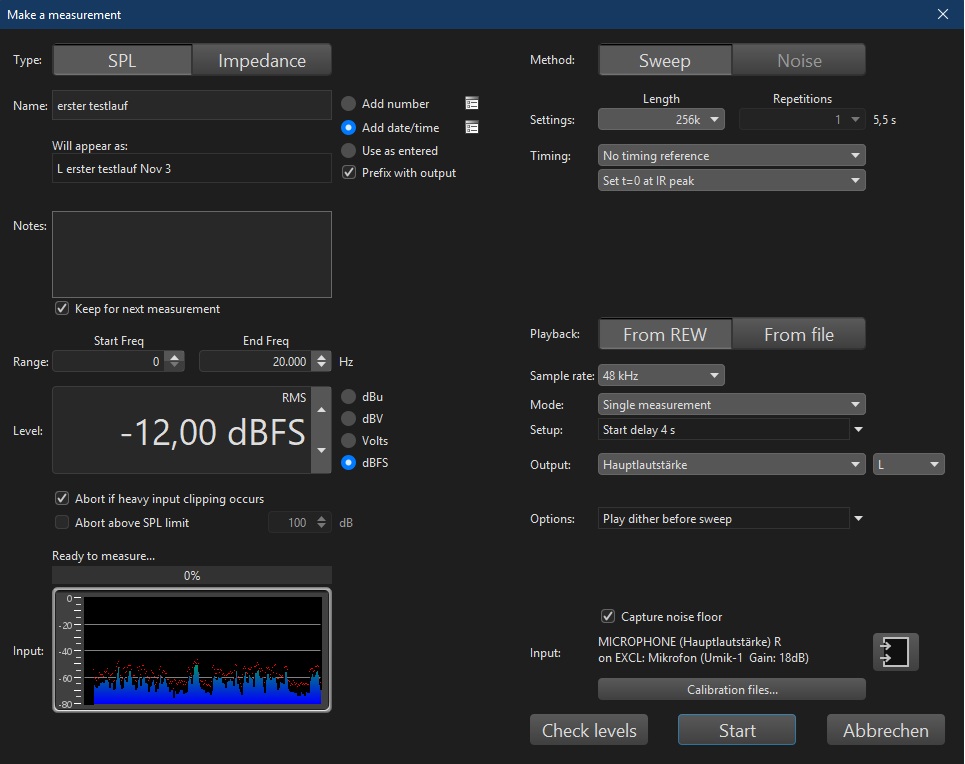Click the Ready to measure status text
The image size is (965, 764).
103,556
